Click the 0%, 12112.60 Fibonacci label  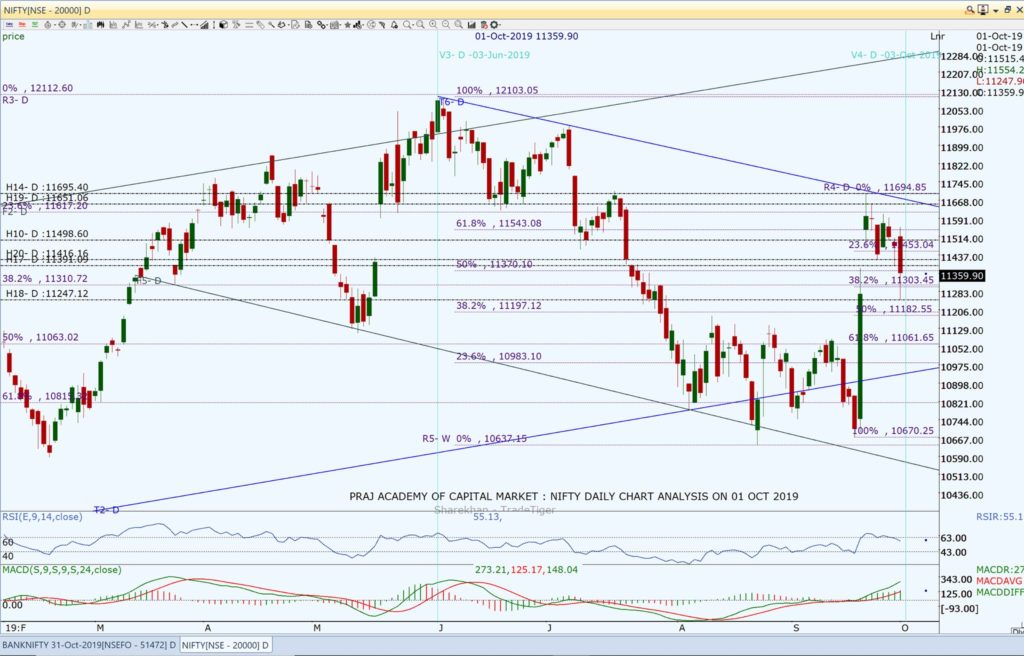38,88
